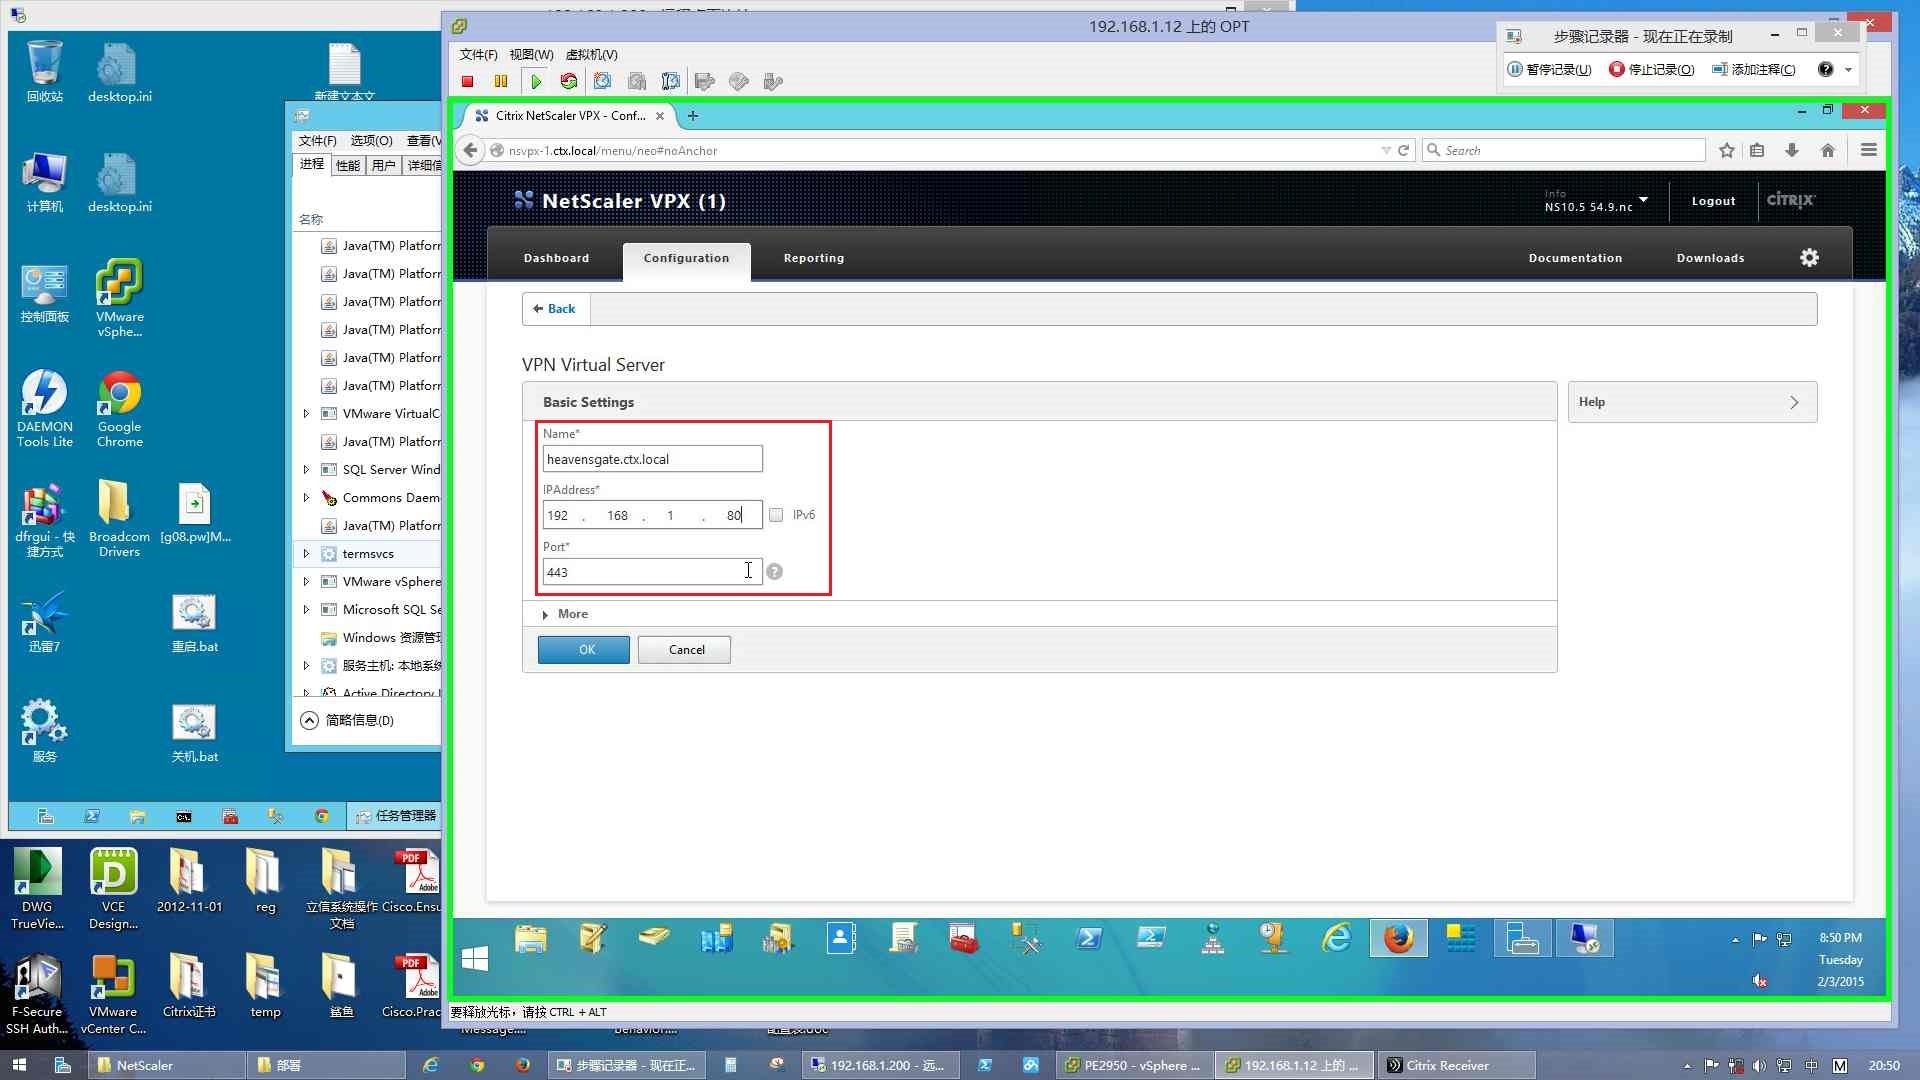Click the NetScaler settings gear icon
The height and width of the screenshot is (1080, 1920).
[x=1809, y=258]
